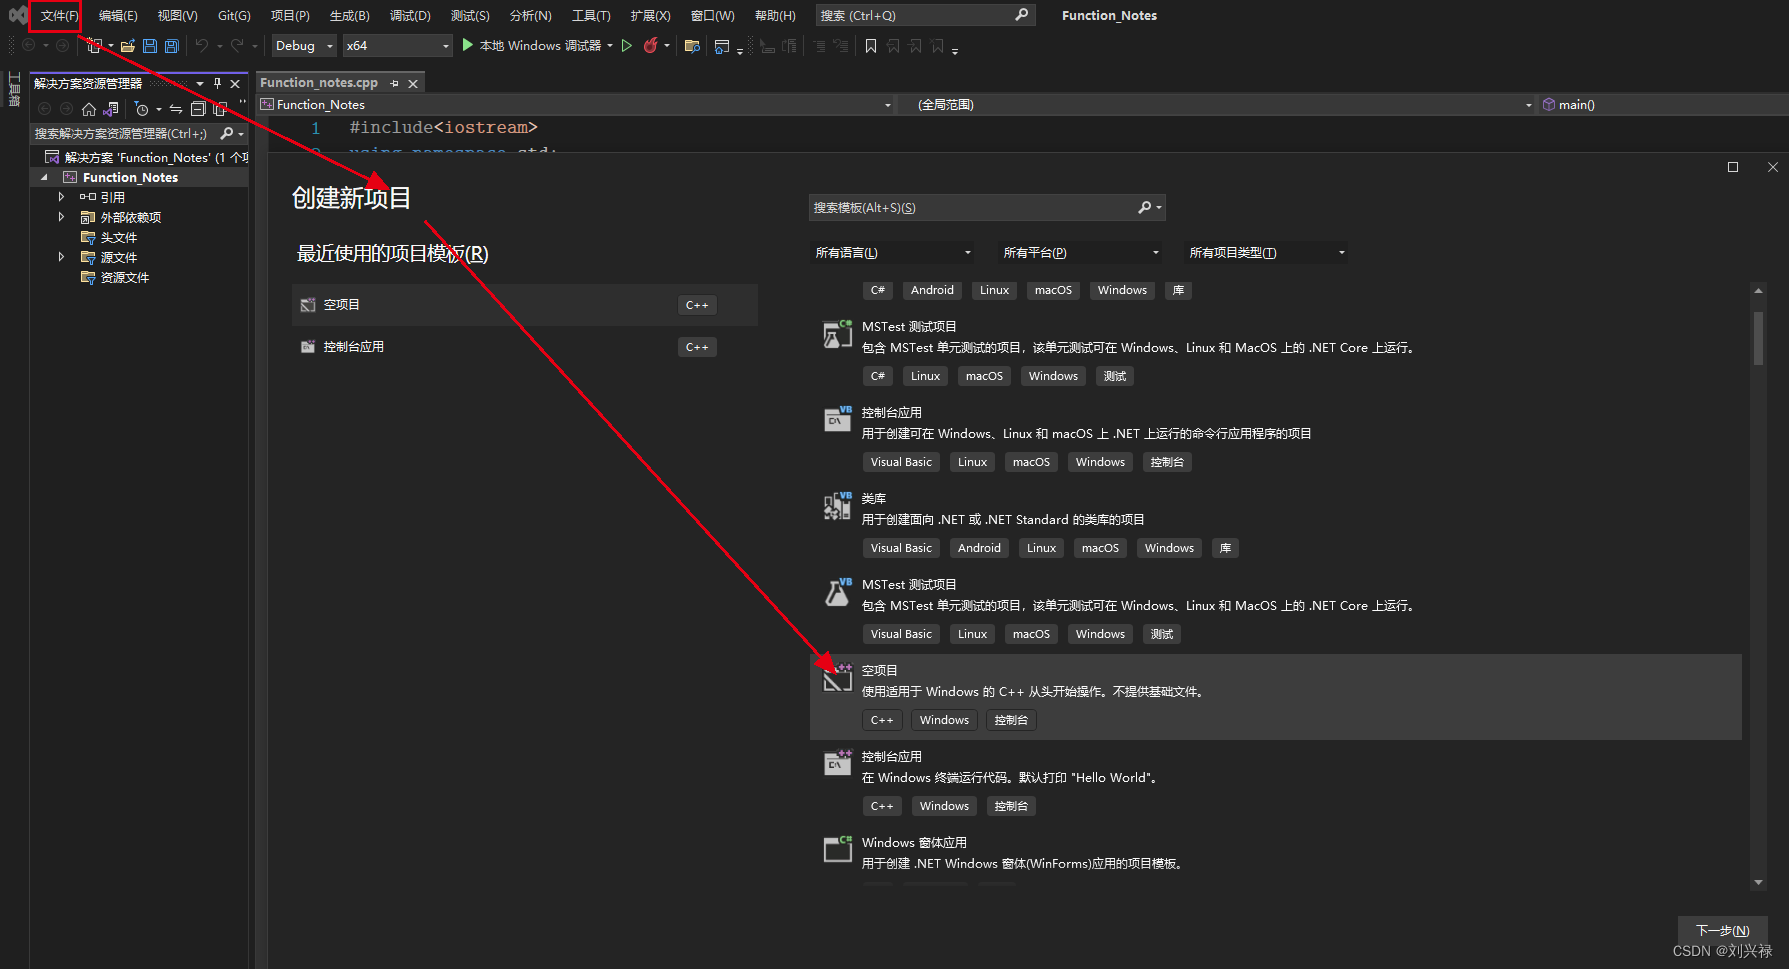Screen dimensions: 1789x969
Task: Click the Save All toolbar icon
Action: pyautogui.click(x=172, y=46)
